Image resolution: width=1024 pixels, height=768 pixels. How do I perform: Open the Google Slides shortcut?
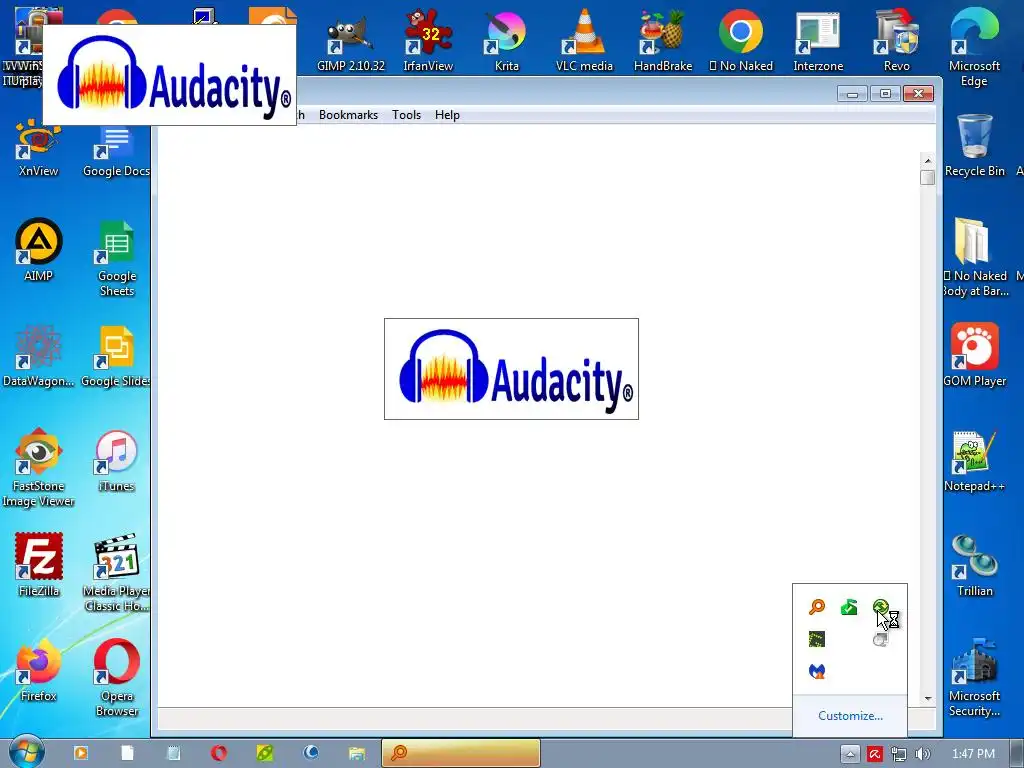point(116,355)
